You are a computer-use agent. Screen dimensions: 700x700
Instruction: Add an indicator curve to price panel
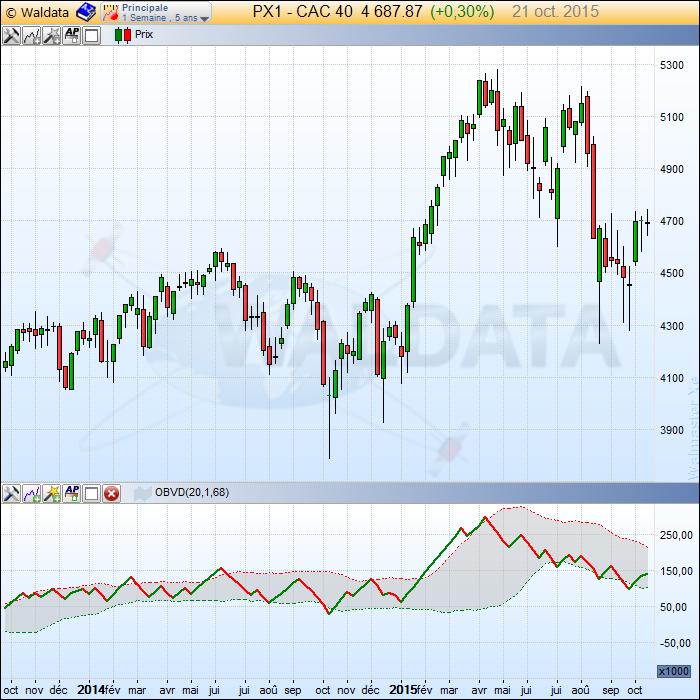tap(32, 35)
